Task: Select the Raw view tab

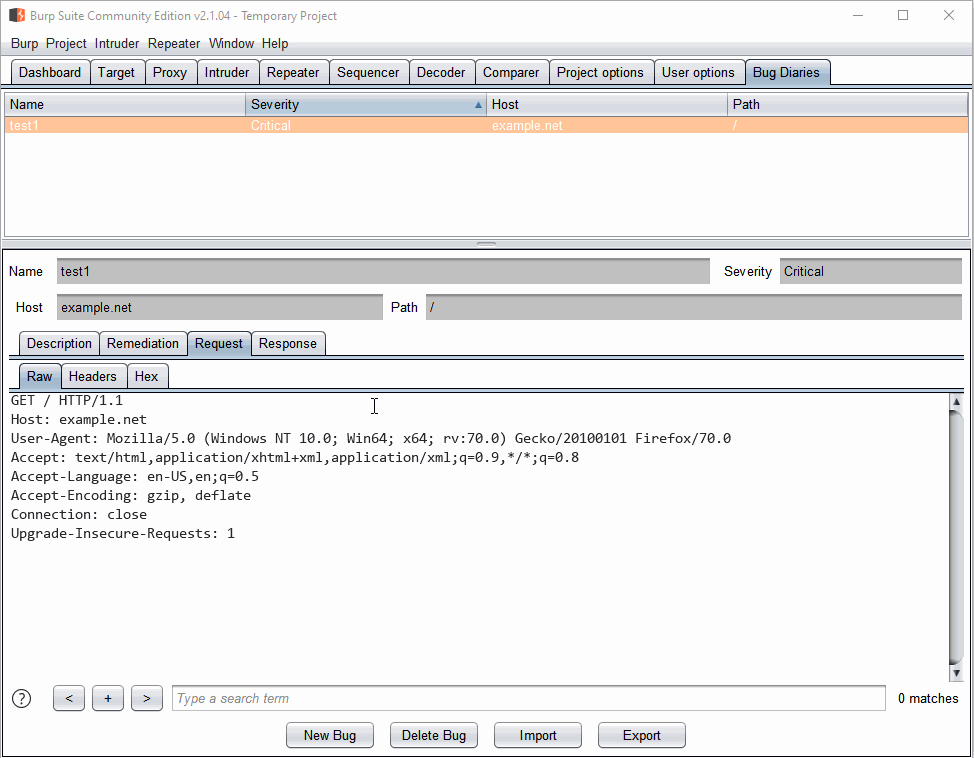Action: tap(40, 377)
